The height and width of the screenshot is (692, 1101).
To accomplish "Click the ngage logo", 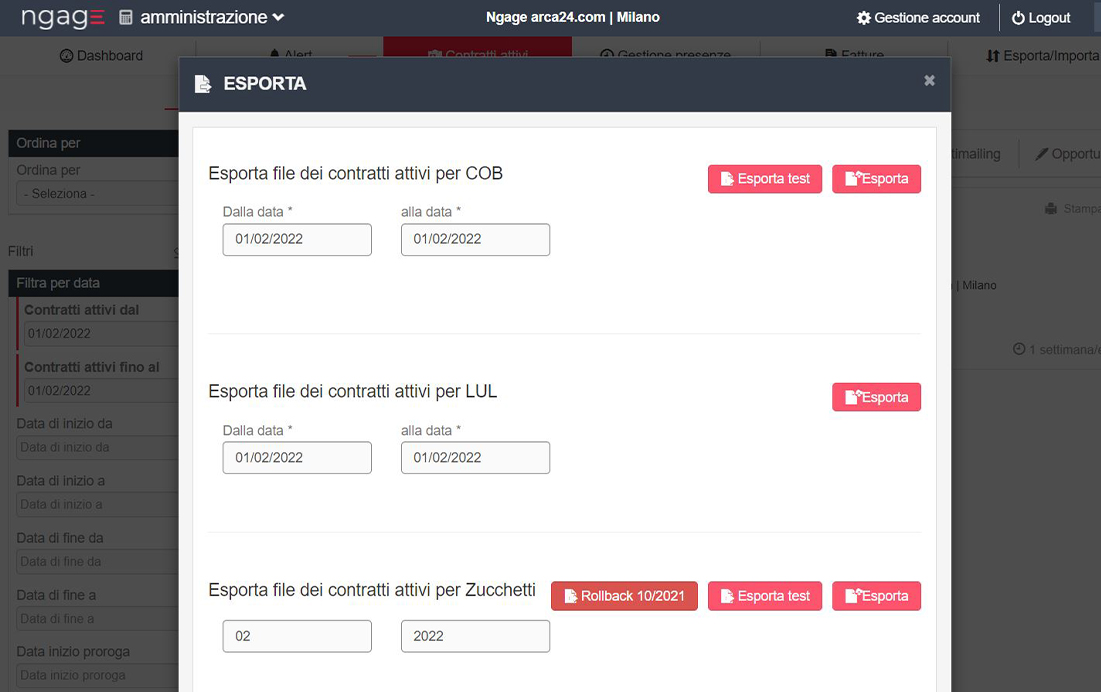I will coord(62,18).
